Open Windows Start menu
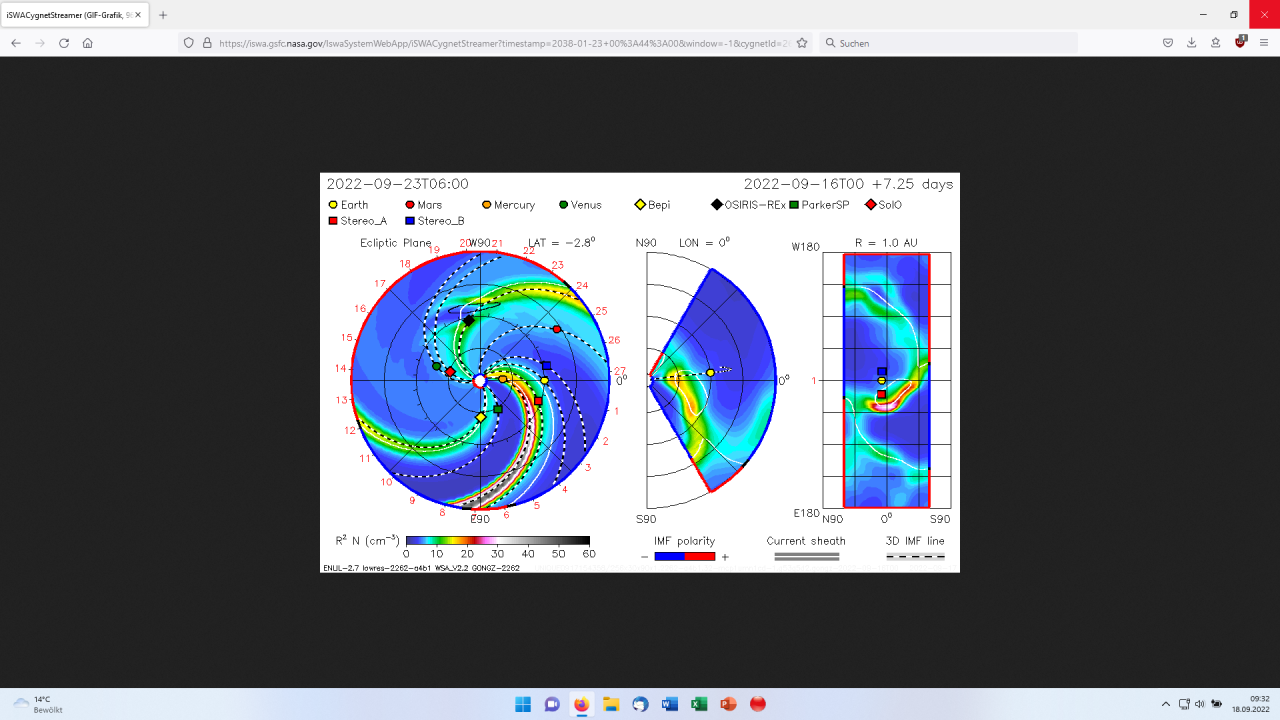1280x720 pixels. [523, 704]
